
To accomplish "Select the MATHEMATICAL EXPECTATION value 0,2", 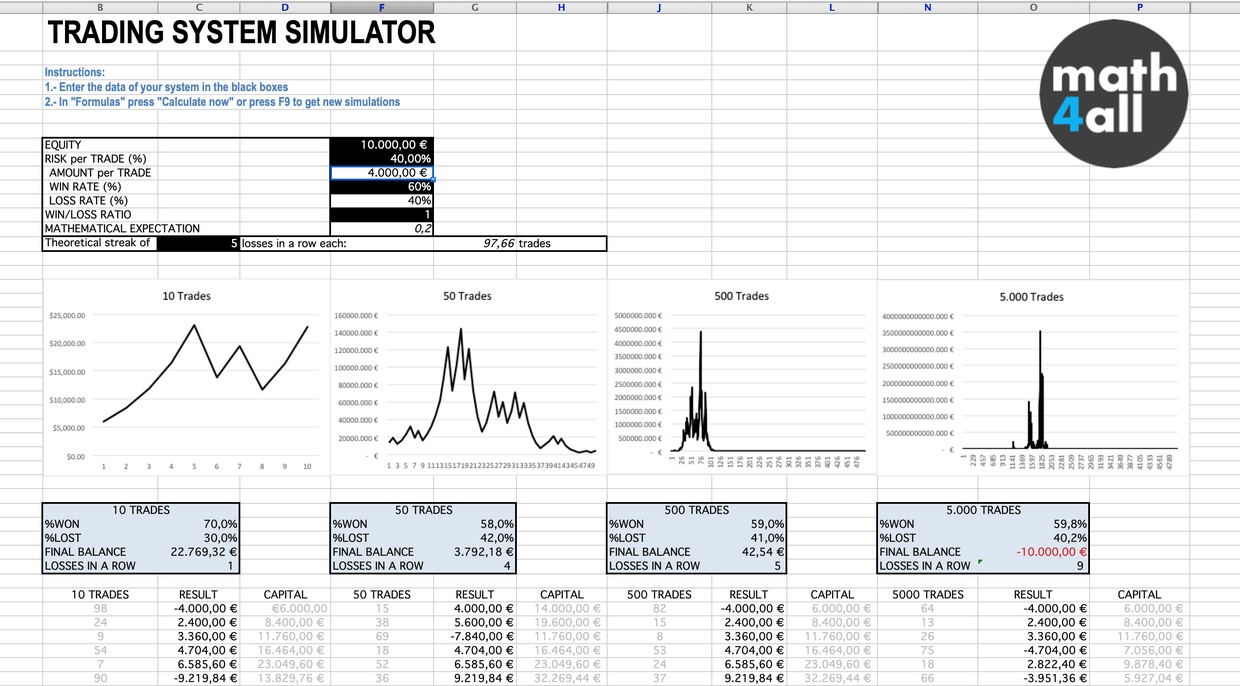I will coord(381,228).
